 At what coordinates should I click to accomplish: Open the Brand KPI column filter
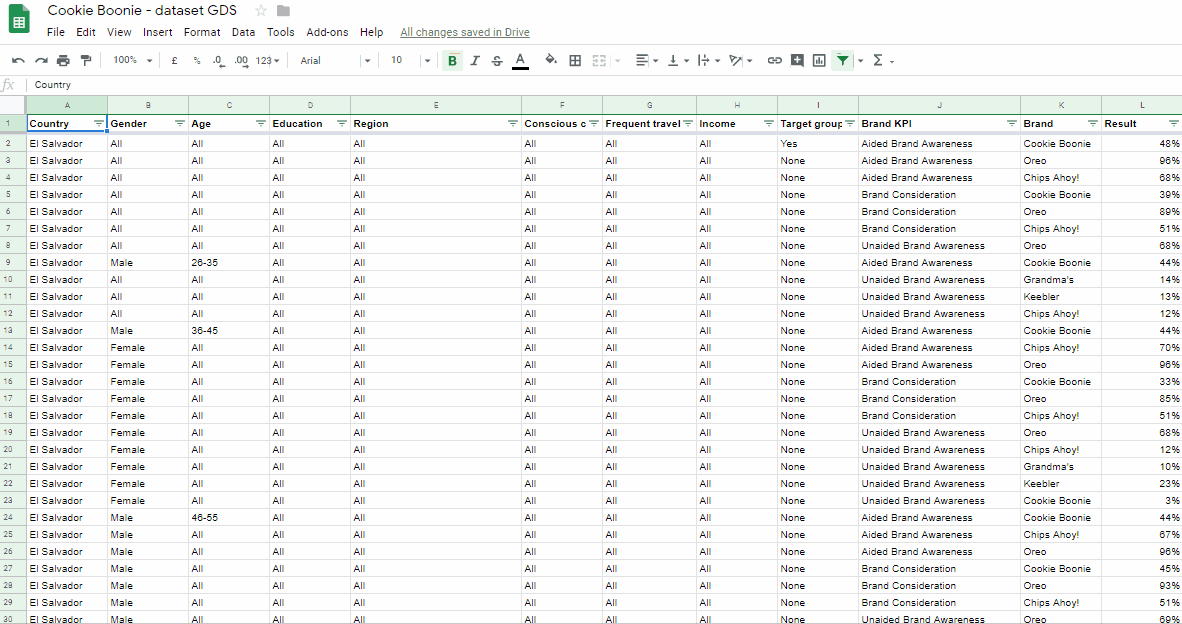coord(1012,124)
